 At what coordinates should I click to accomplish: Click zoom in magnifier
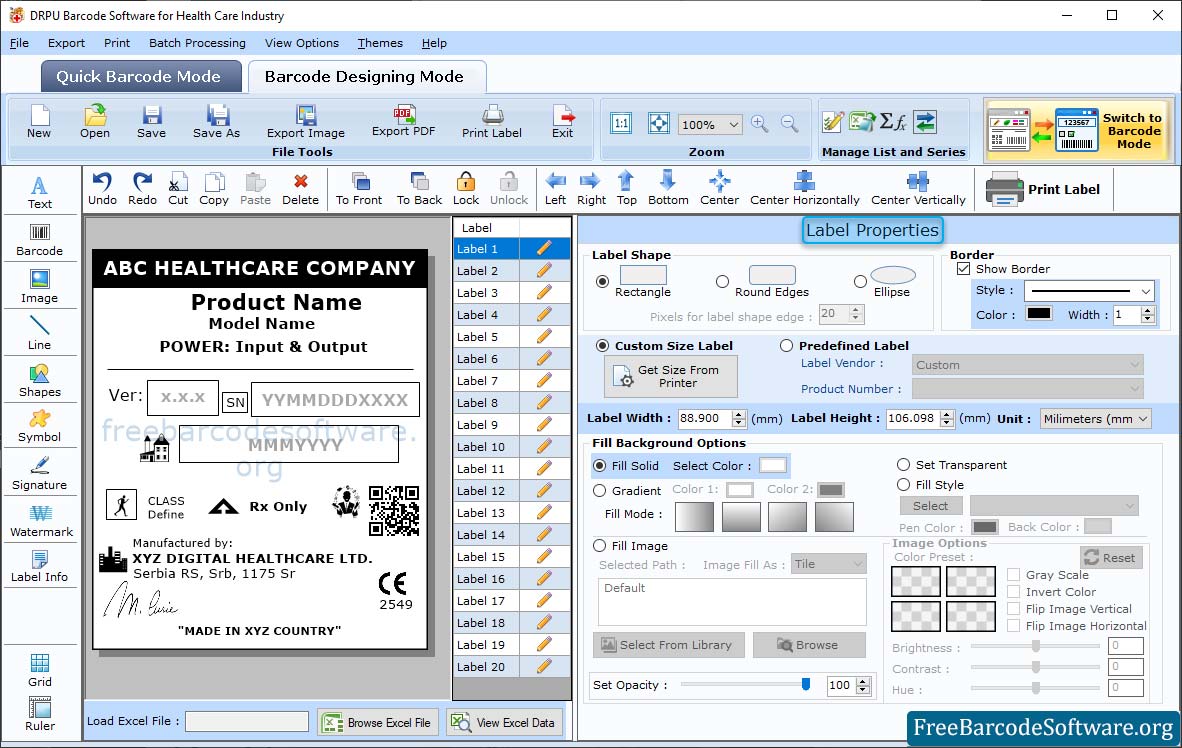(x=760, y=124)
